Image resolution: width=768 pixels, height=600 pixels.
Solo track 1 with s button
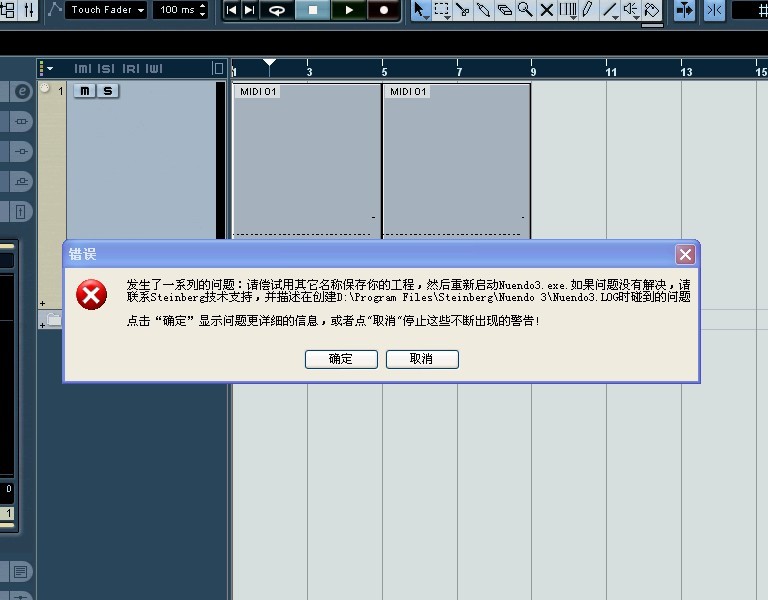(x=108, y=91)
